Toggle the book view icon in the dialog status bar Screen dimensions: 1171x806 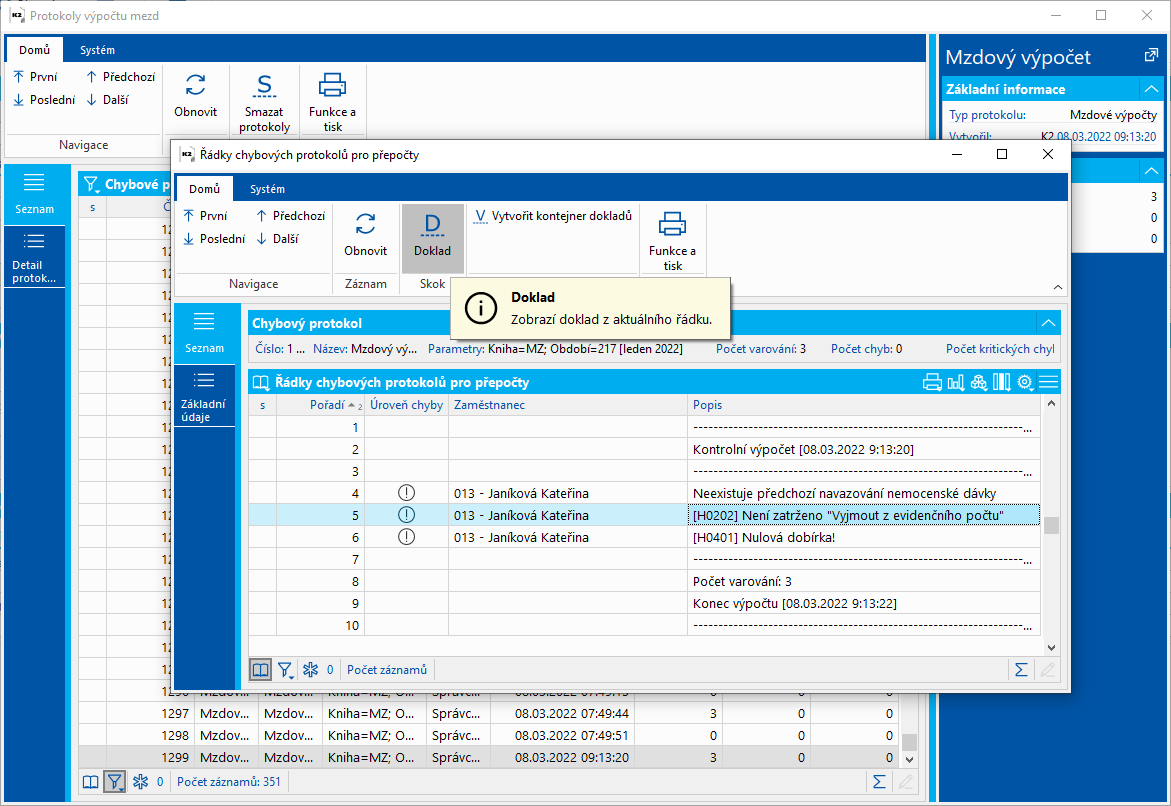(260, 670)
